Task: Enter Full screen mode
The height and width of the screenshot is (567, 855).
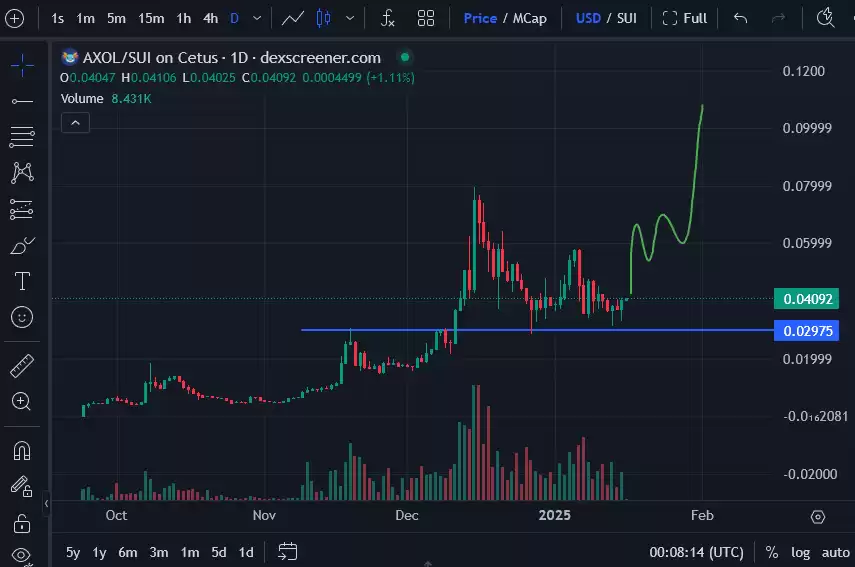Action: coord(684,19)
